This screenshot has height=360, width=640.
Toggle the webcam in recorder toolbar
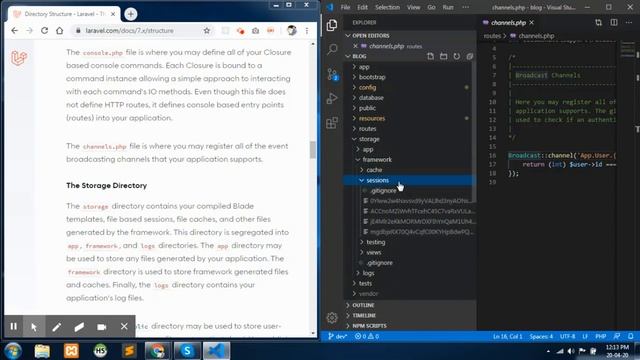click(102, 327)
